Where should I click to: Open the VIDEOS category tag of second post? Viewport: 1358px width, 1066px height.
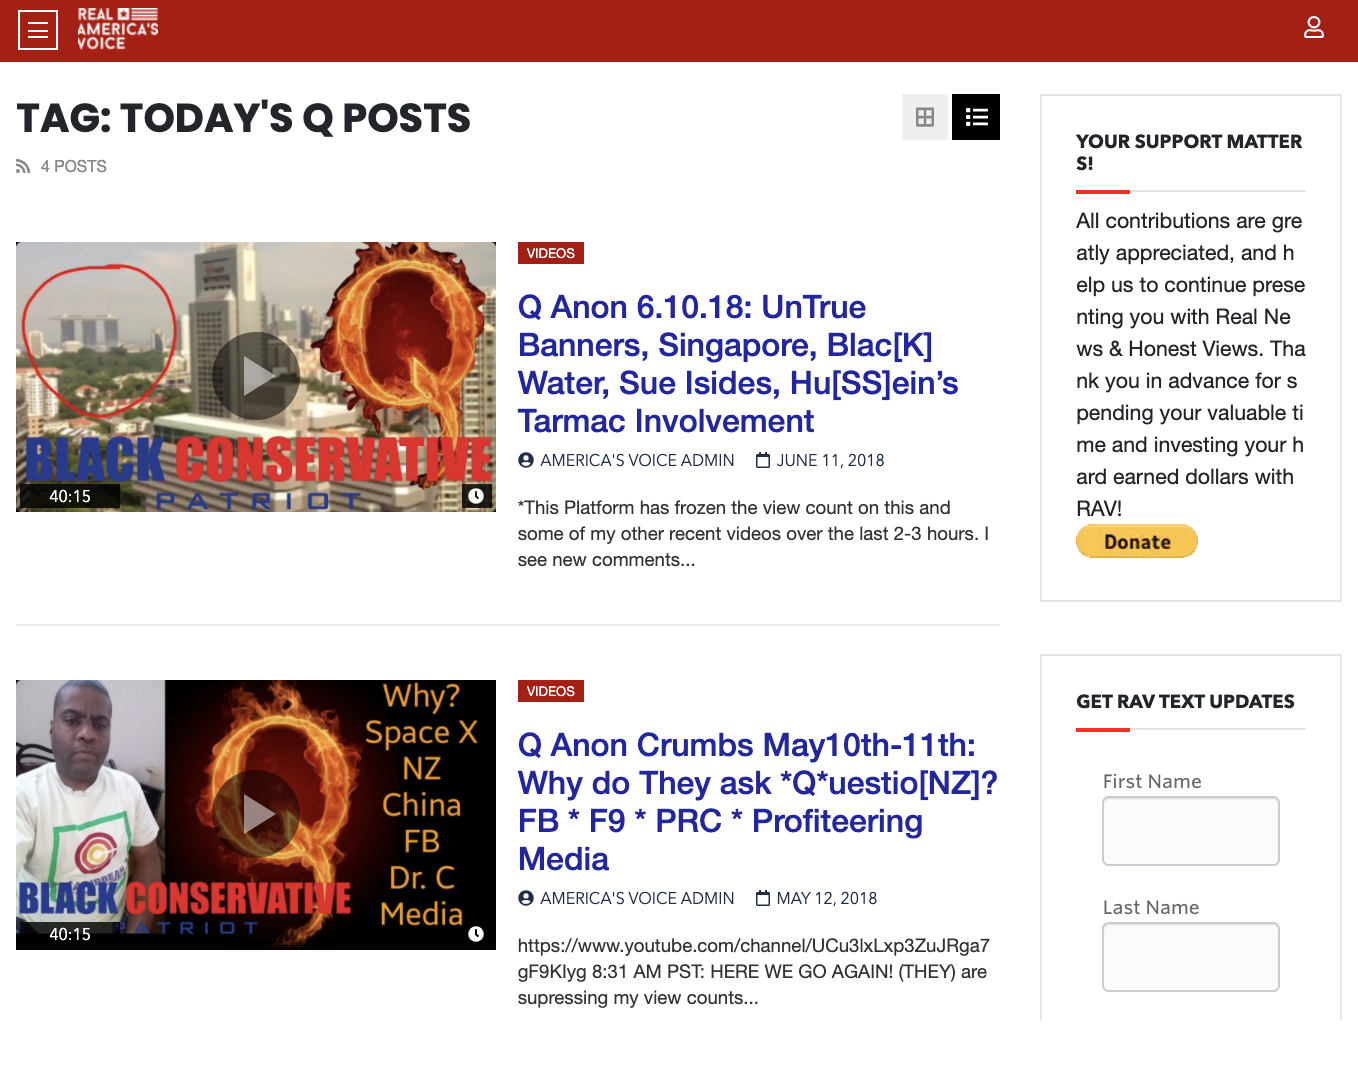tap(550, 691)
